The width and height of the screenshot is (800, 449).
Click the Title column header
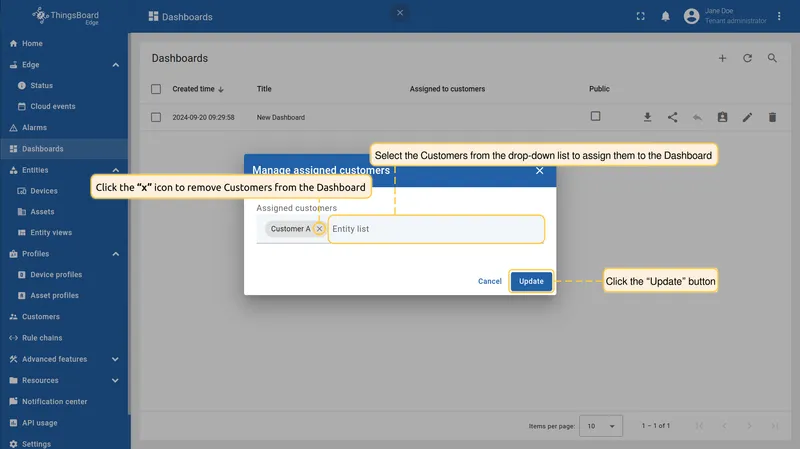264,89
